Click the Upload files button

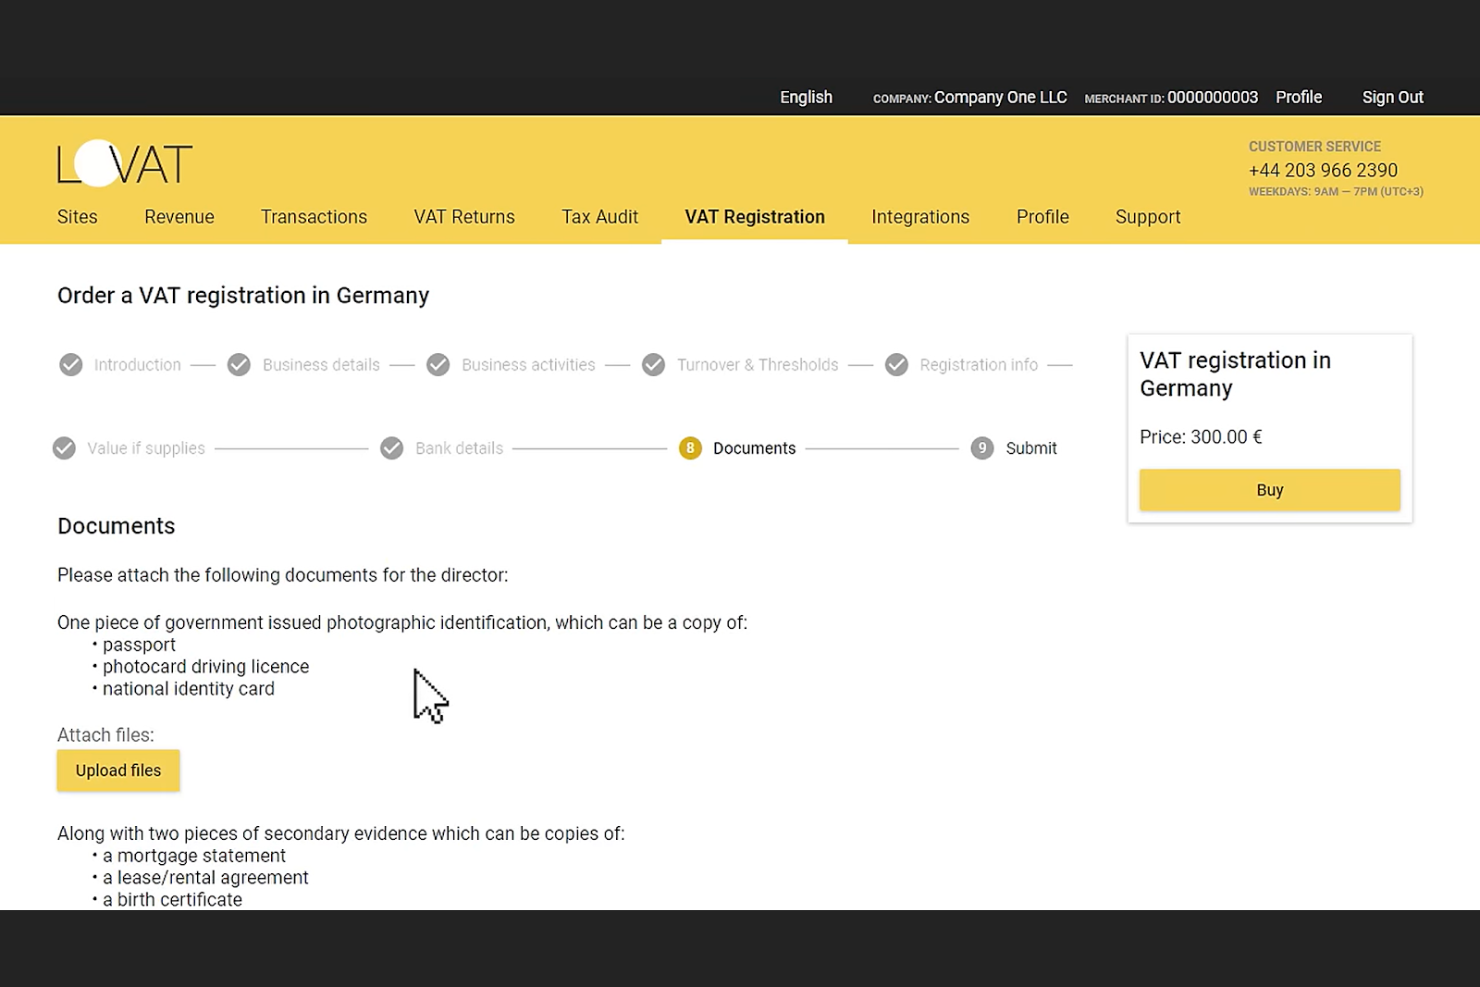[118, 770]
